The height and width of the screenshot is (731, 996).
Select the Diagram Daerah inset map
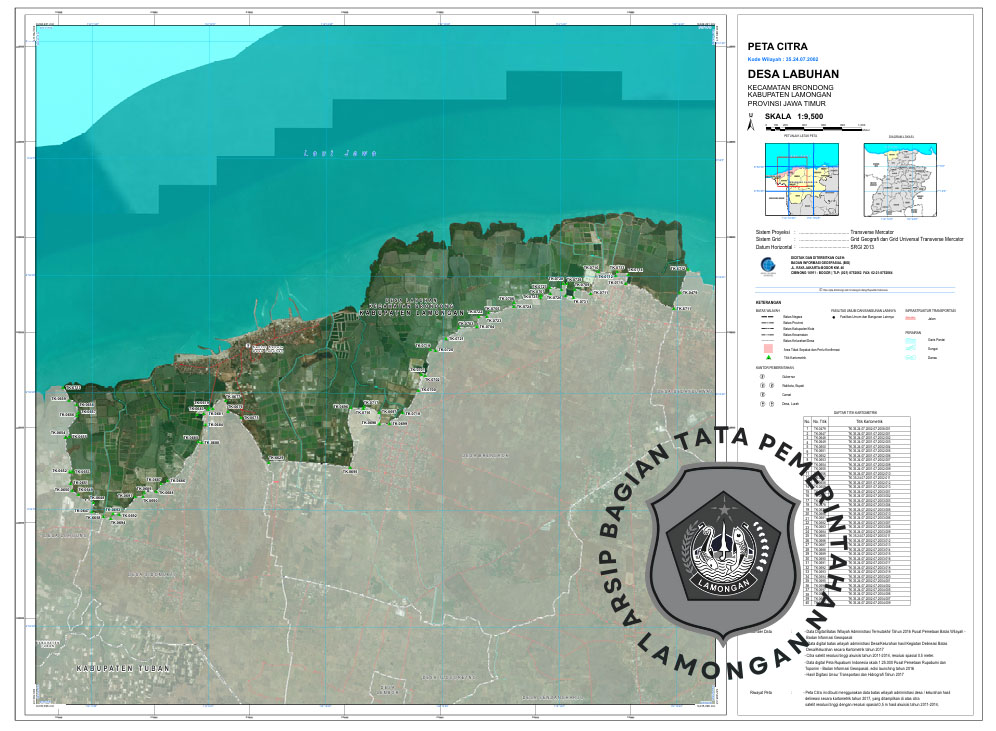click(x=902, y=179)
